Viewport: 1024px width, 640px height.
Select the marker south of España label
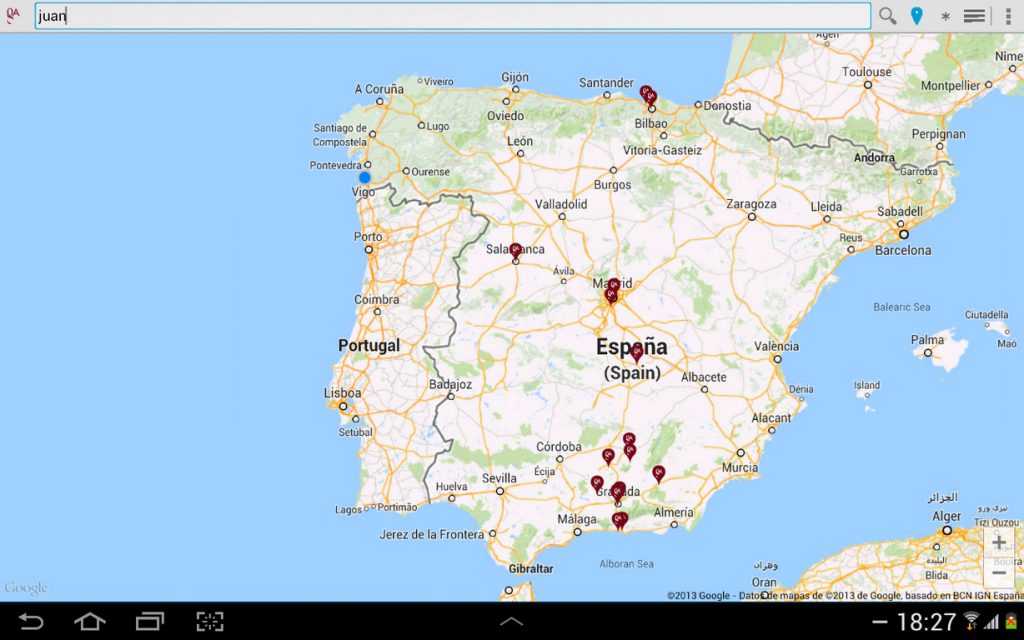636,351
